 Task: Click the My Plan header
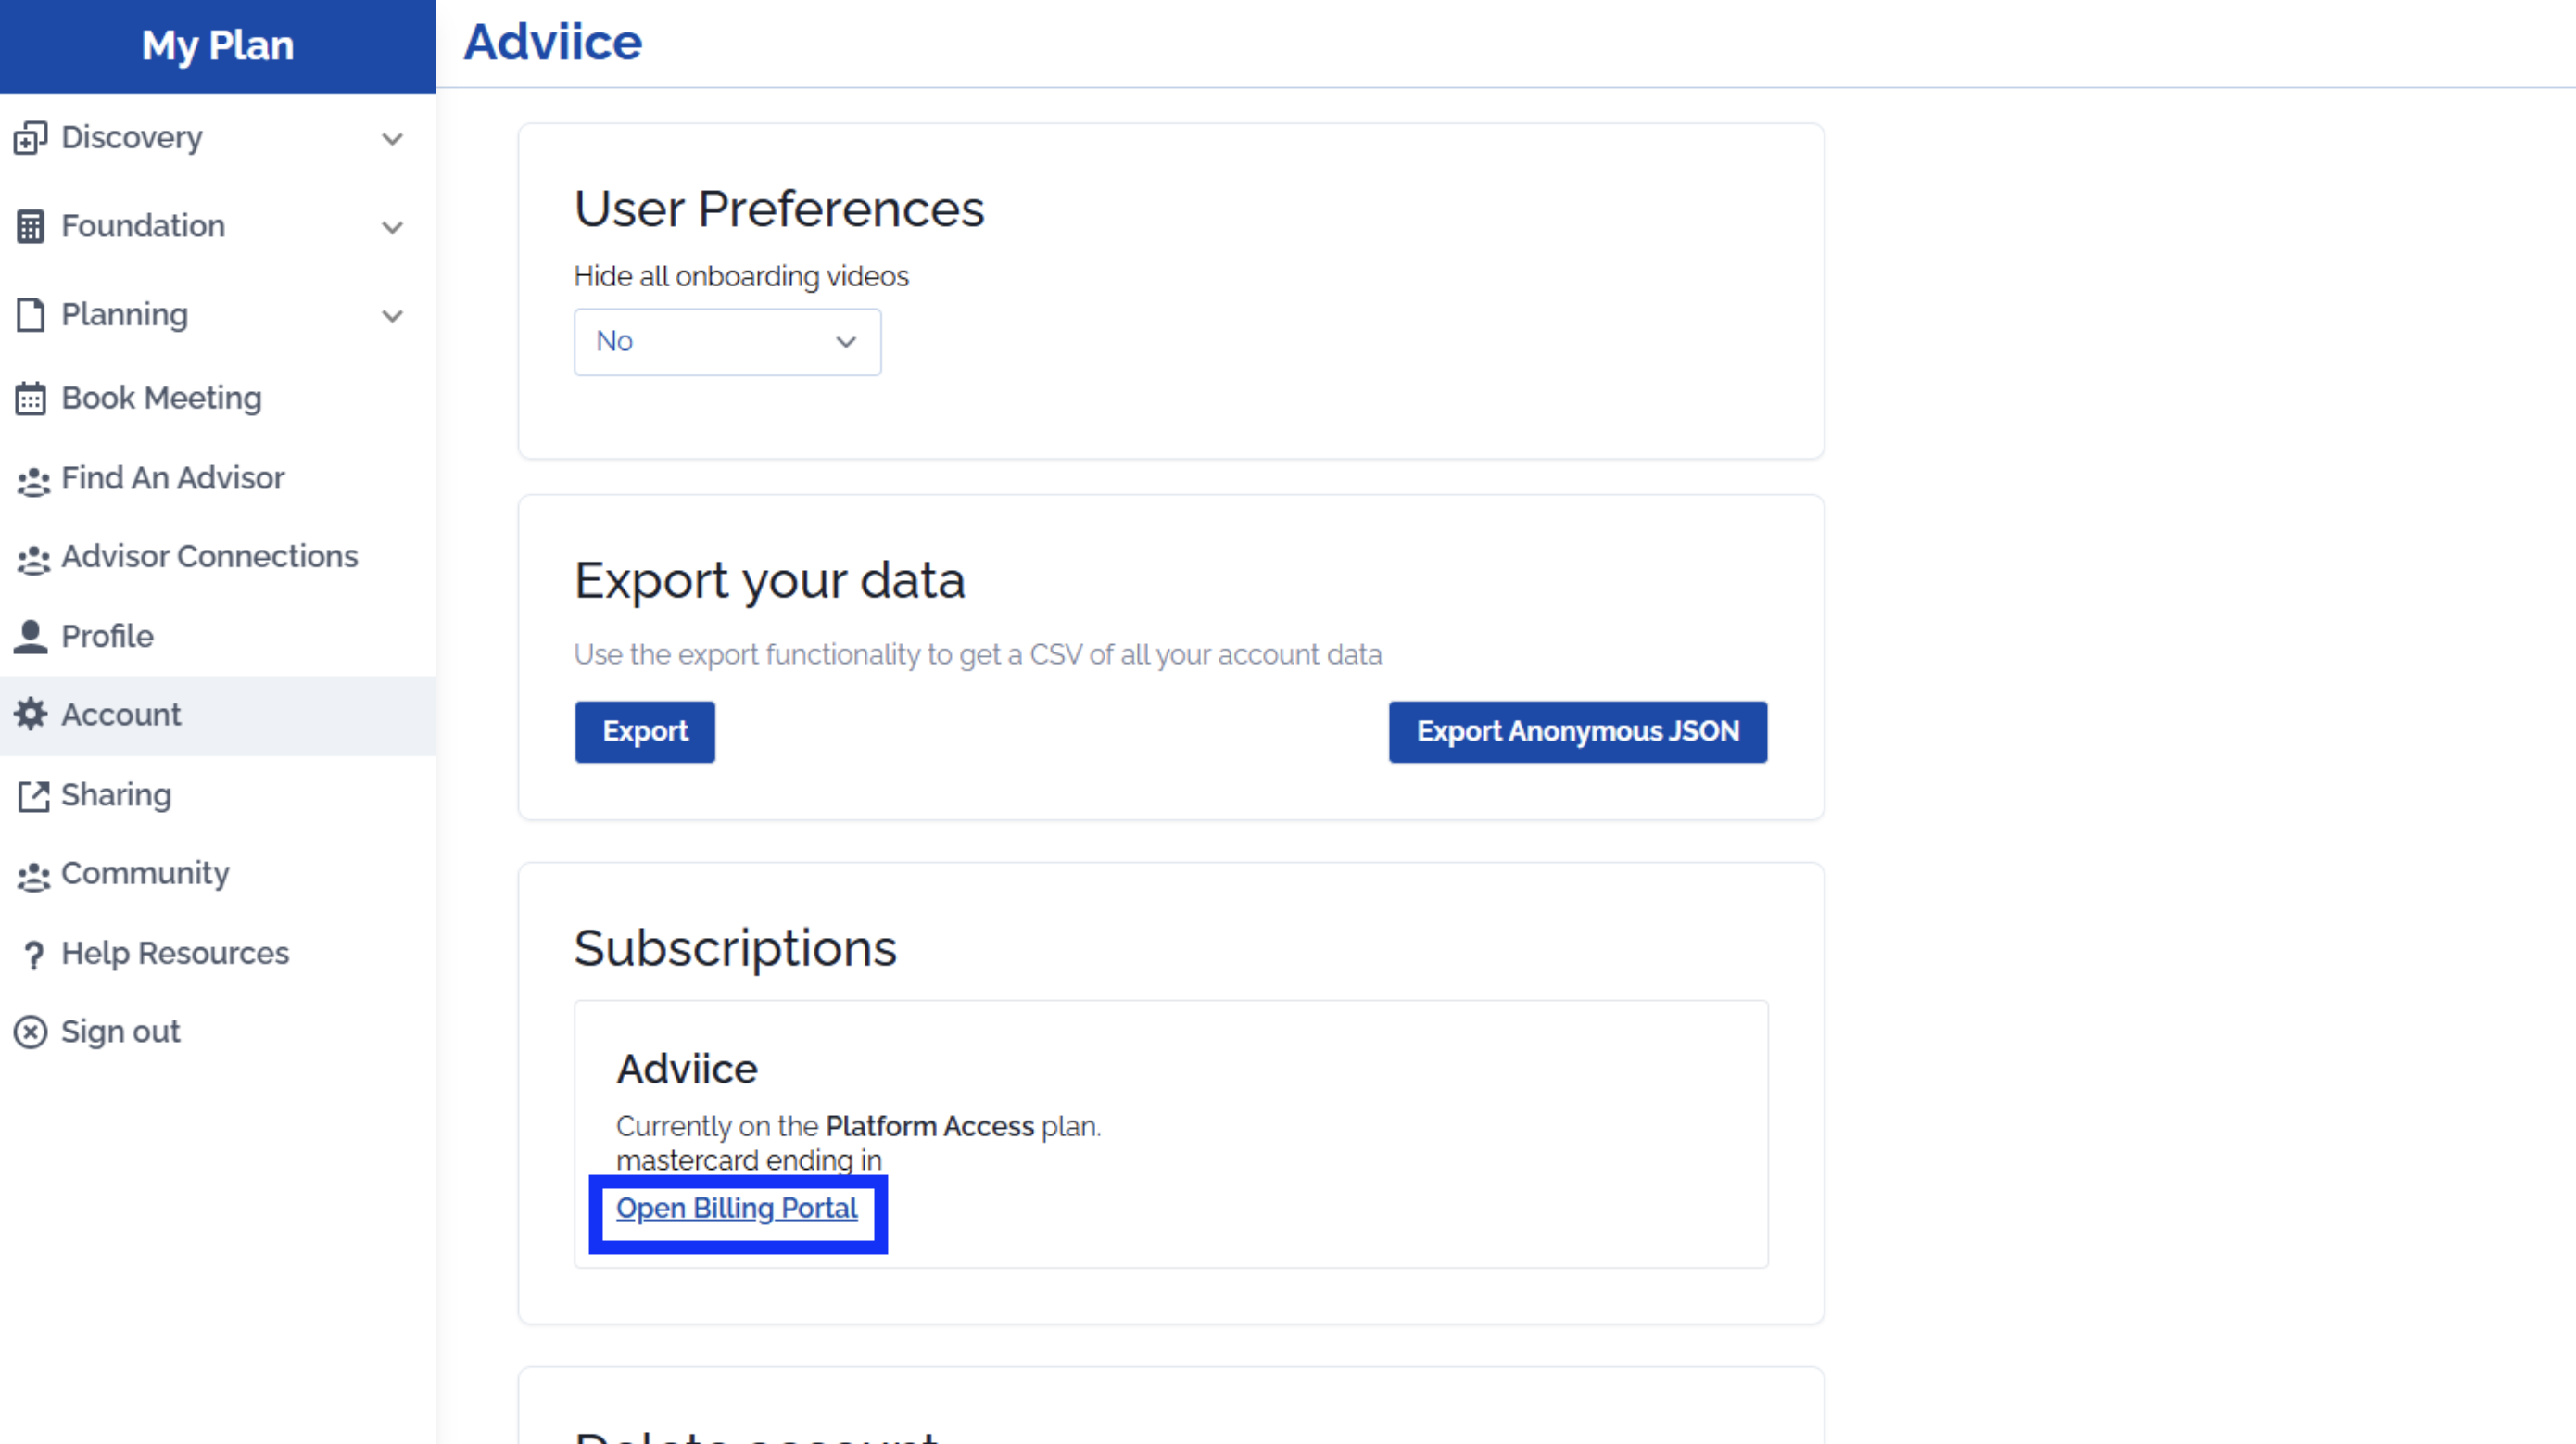(217, 45)
